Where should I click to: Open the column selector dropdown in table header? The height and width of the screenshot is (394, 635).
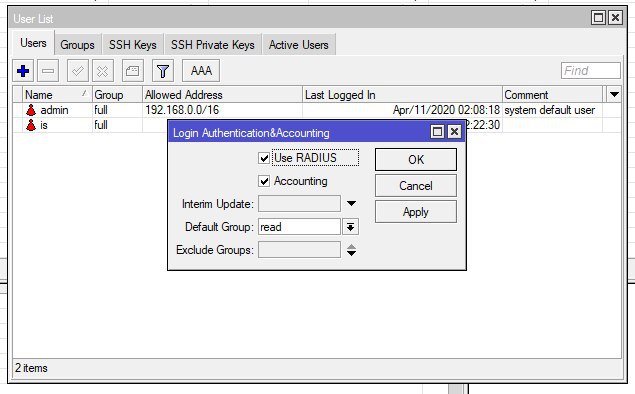[614, 95]
